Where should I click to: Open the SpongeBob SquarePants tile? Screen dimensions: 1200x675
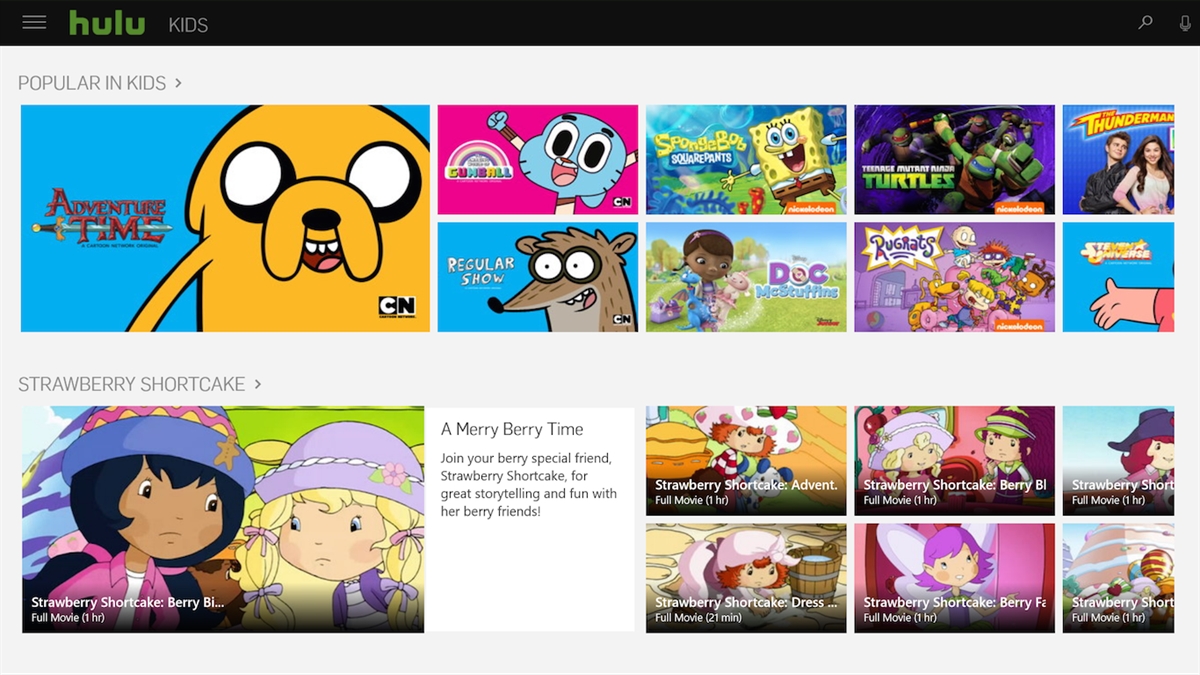point(746,160)
